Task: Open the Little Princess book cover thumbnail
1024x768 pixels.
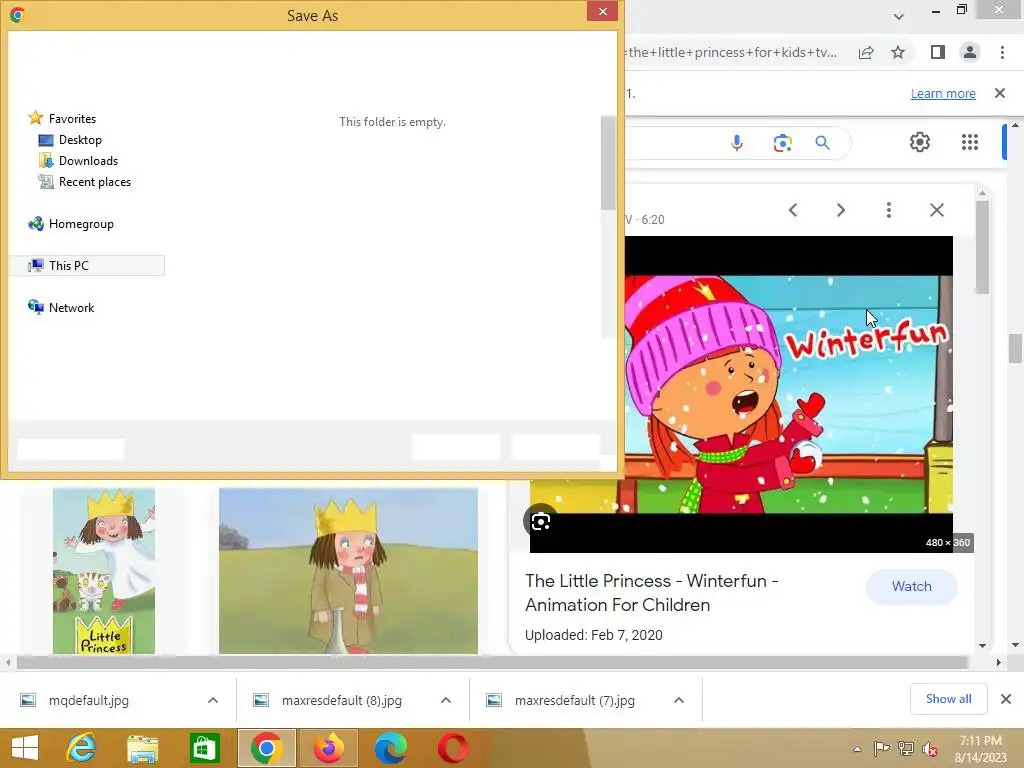Action: 104,571
